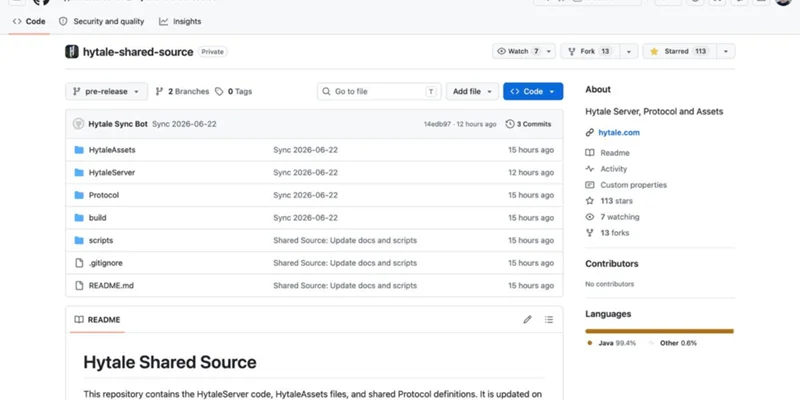Open the HytaleAssets folder
The height and width of the screenshot is (400, 800).
tap(112, 150)
